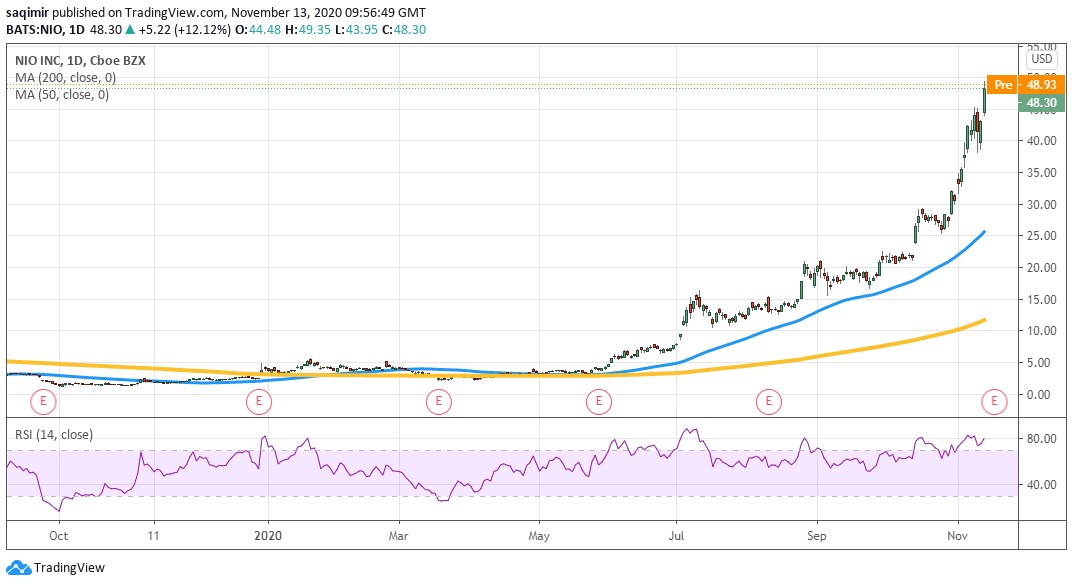Image resolution: width=1073 pixels, height=586 pixels.
Task: Click the earnings E marker below July
Action: pos(768,401)
